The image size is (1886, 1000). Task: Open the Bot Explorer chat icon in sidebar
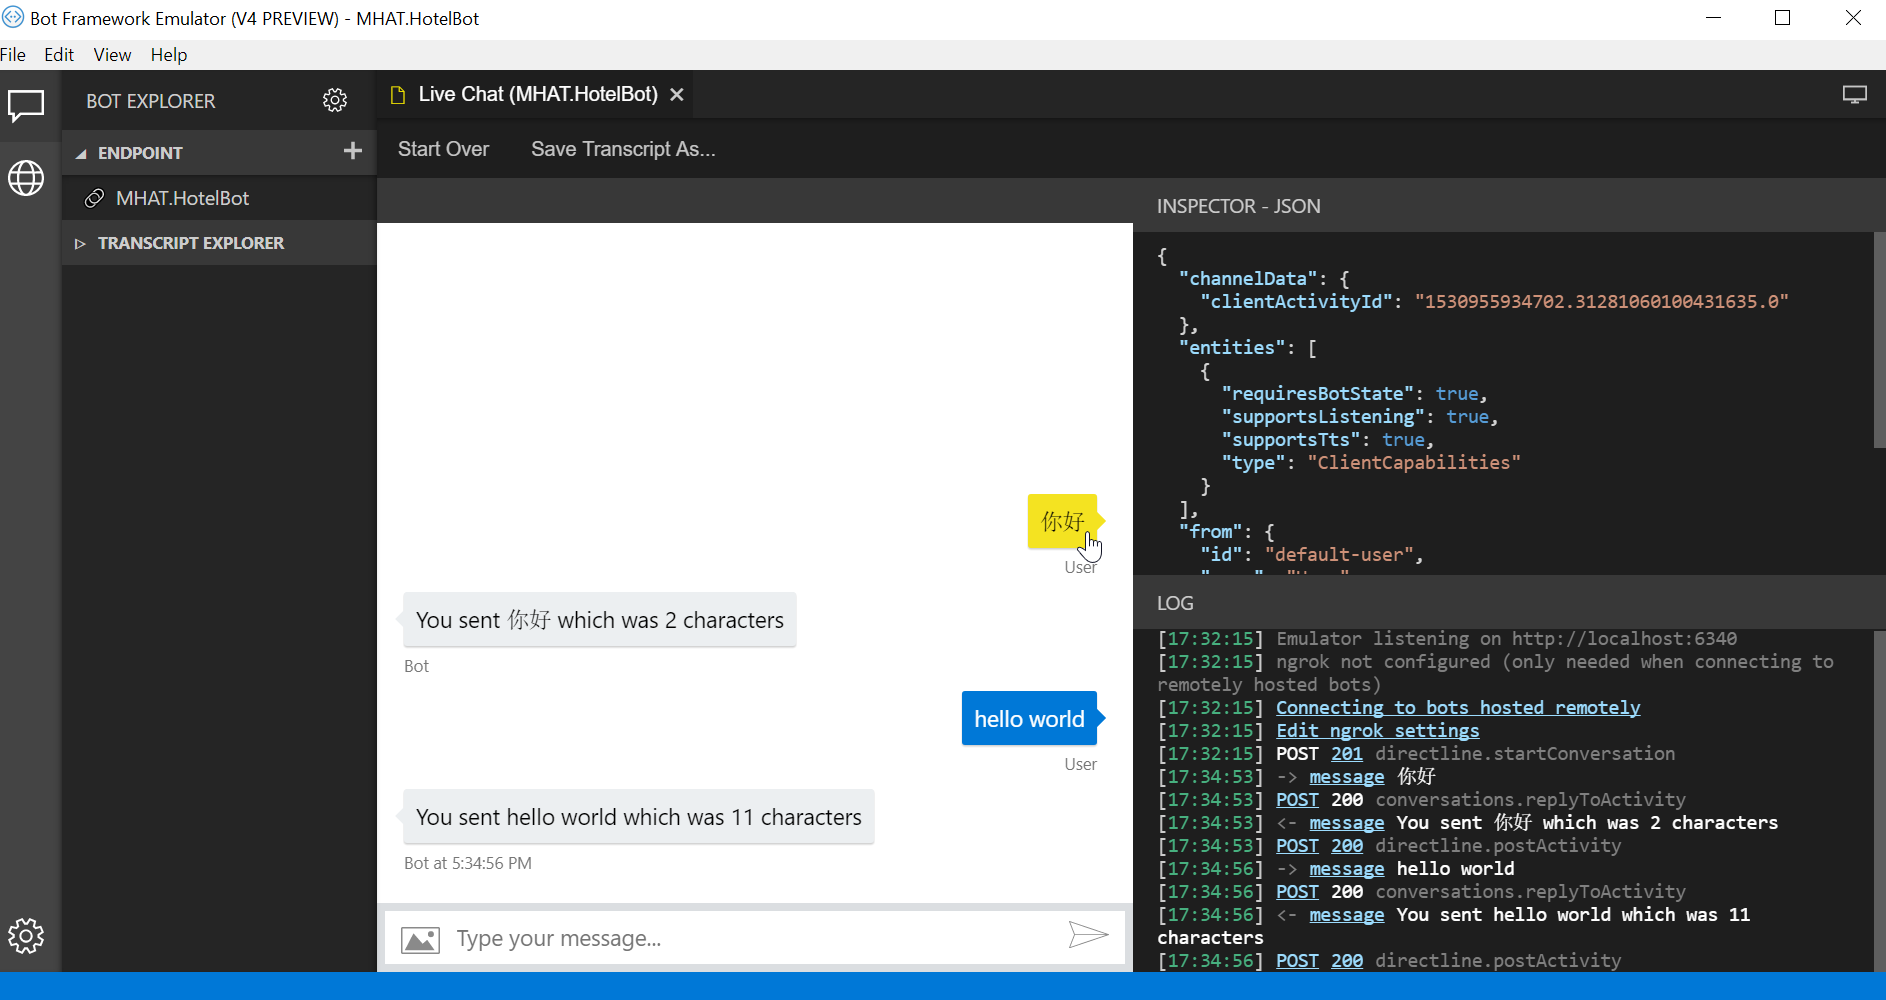26,104
